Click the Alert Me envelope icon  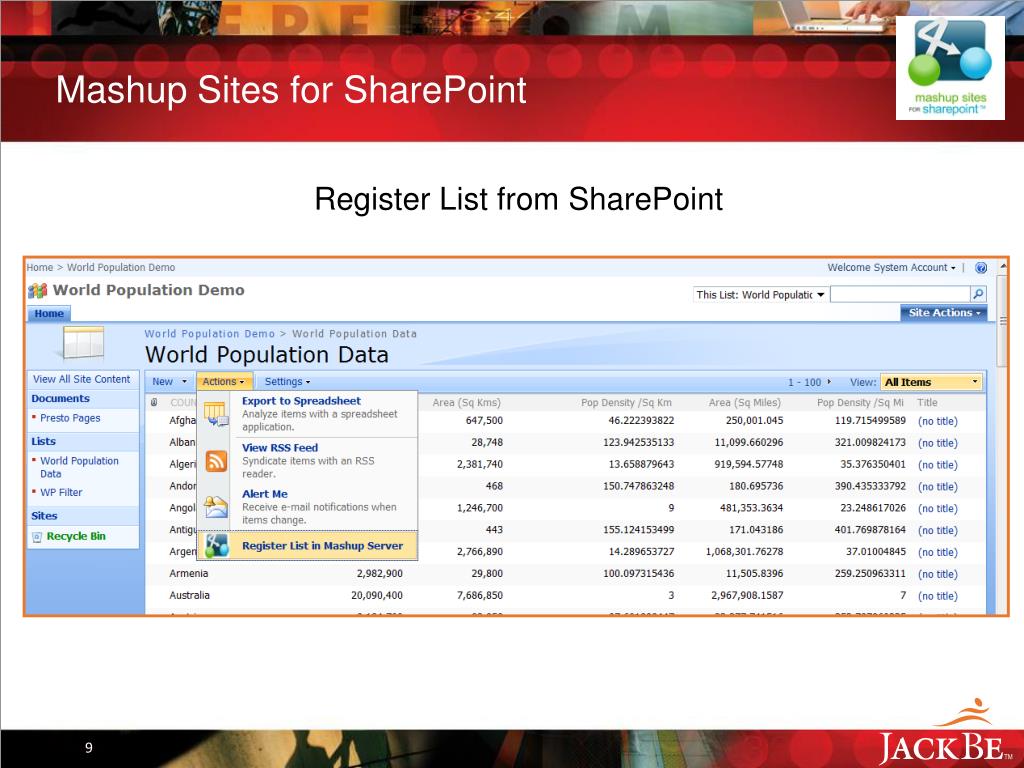216,507
